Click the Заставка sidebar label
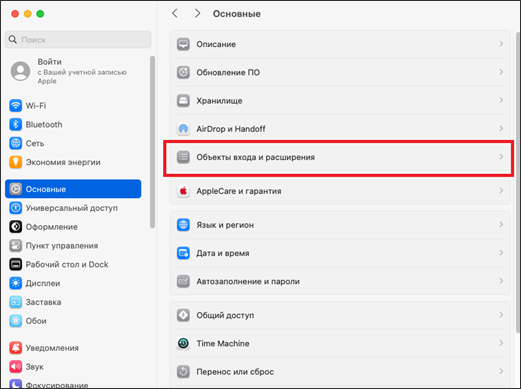 pyautogui.click(x=43, y=302)
